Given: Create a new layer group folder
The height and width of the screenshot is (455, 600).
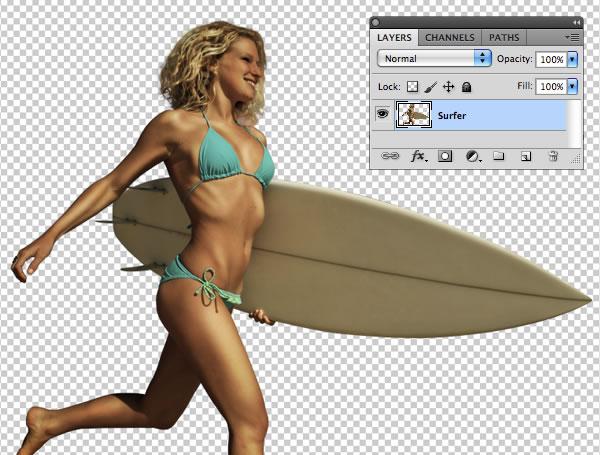Looking at the screenshot, I should click(498, 156).
